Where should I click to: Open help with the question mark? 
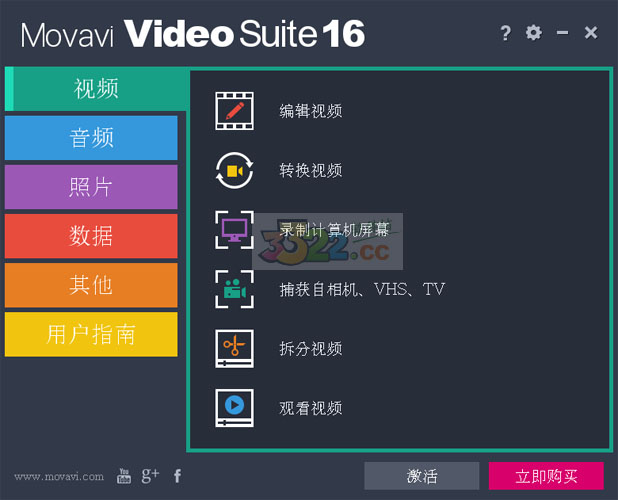[x=505, y=33]
